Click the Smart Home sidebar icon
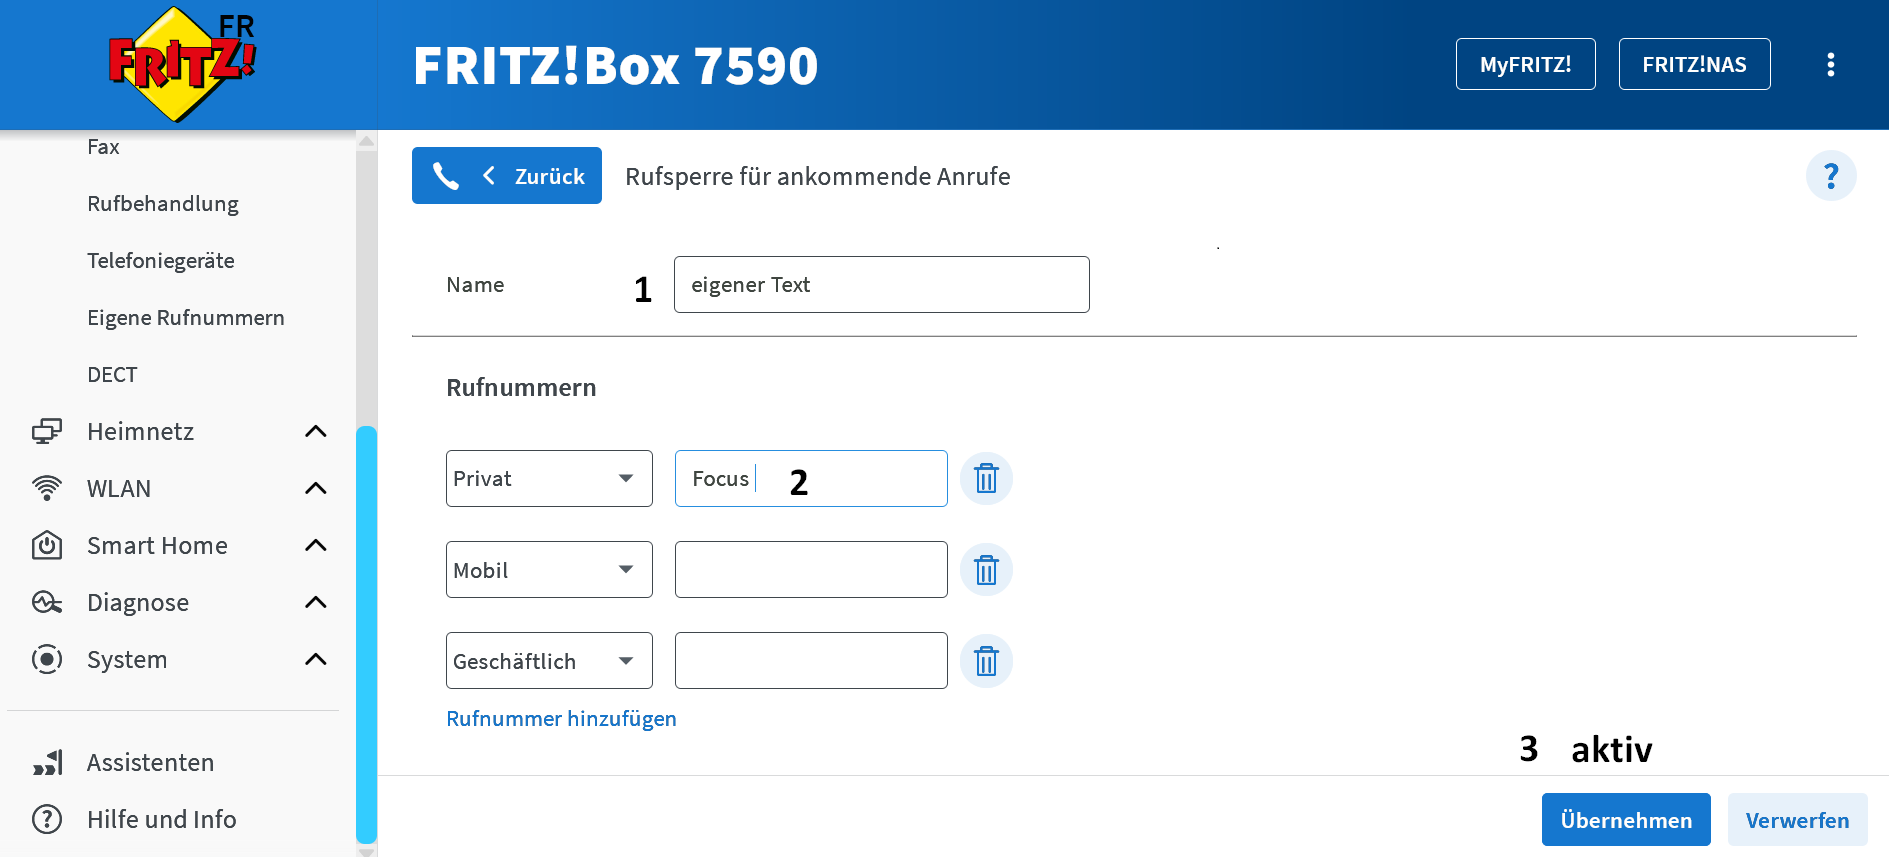 click(47, 546)
